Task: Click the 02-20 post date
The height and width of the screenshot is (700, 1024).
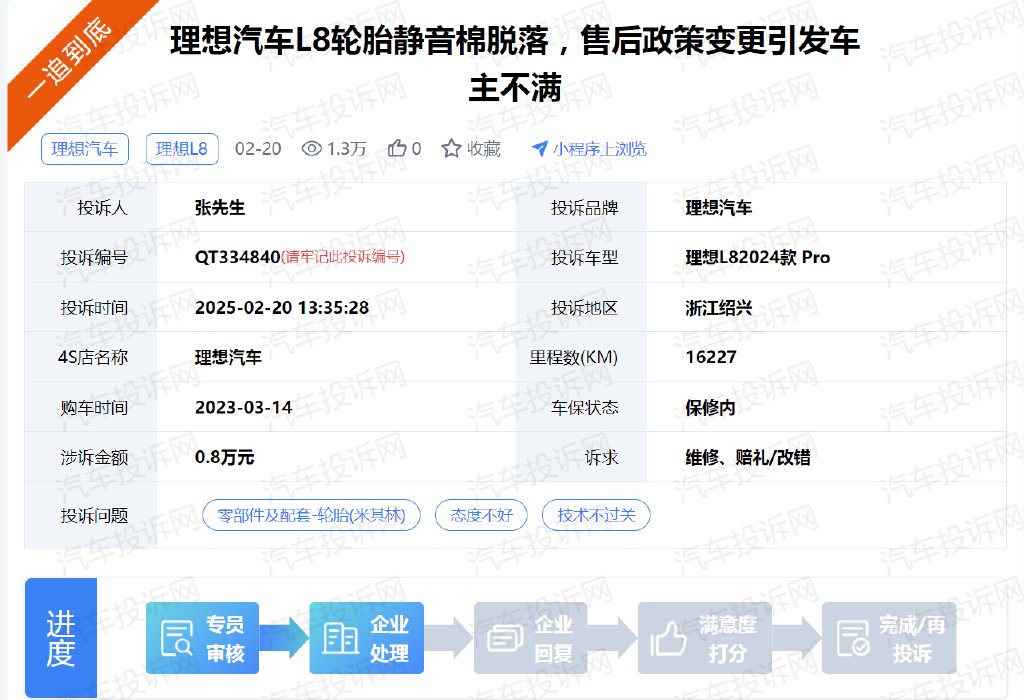Action: click(258, 149)
